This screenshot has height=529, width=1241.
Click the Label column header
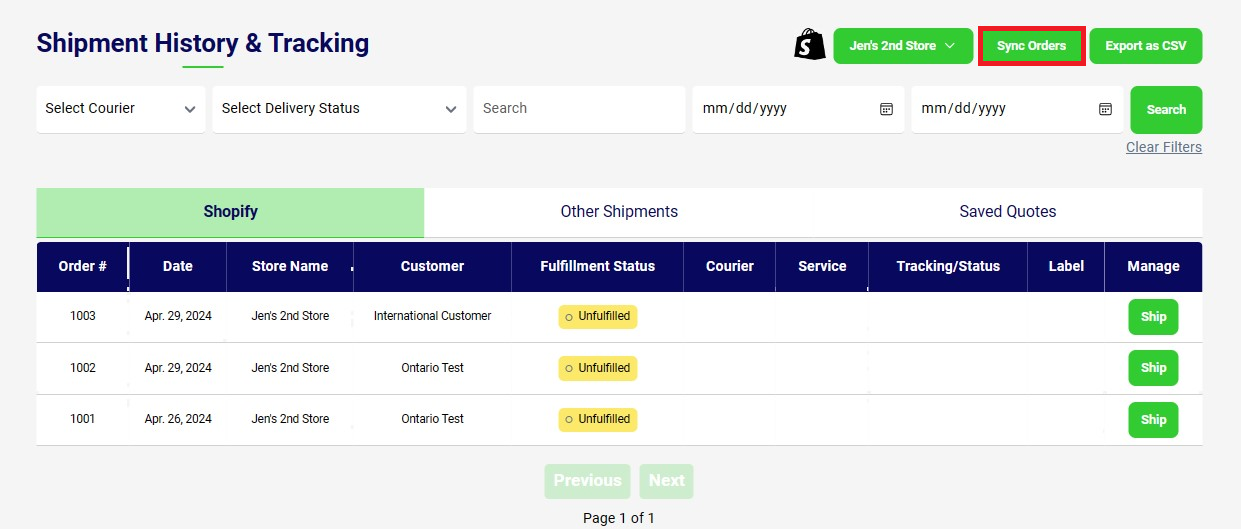click(1066, 266)
